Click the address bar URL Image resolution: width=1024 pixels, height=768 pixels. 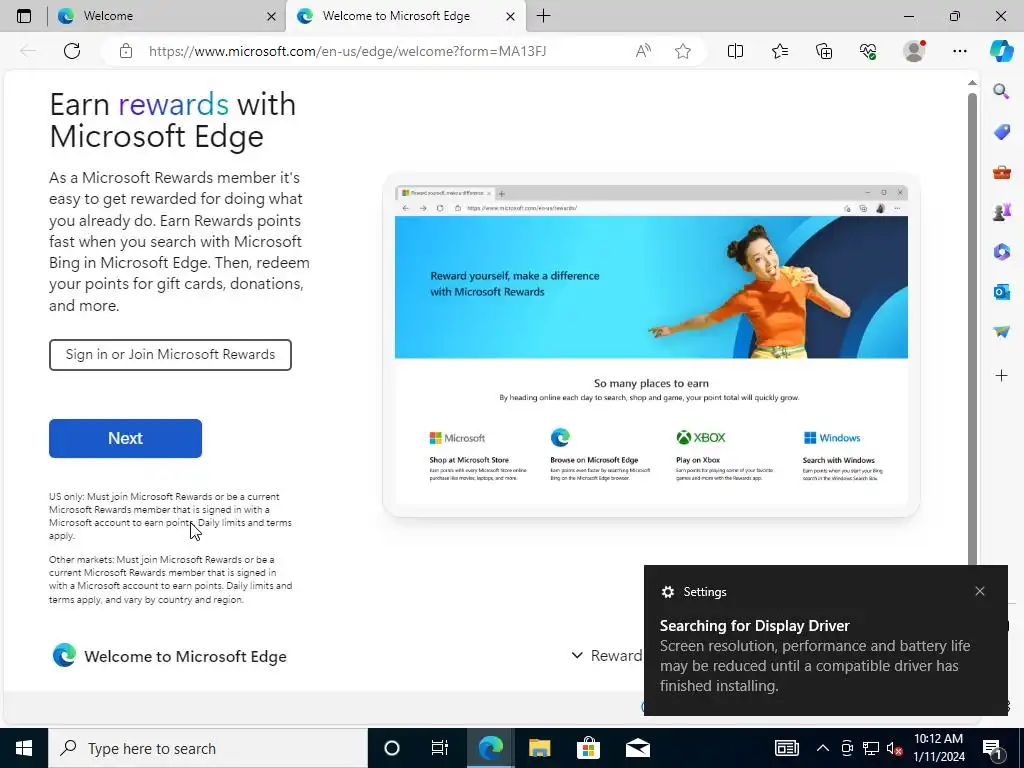[347, 51]
